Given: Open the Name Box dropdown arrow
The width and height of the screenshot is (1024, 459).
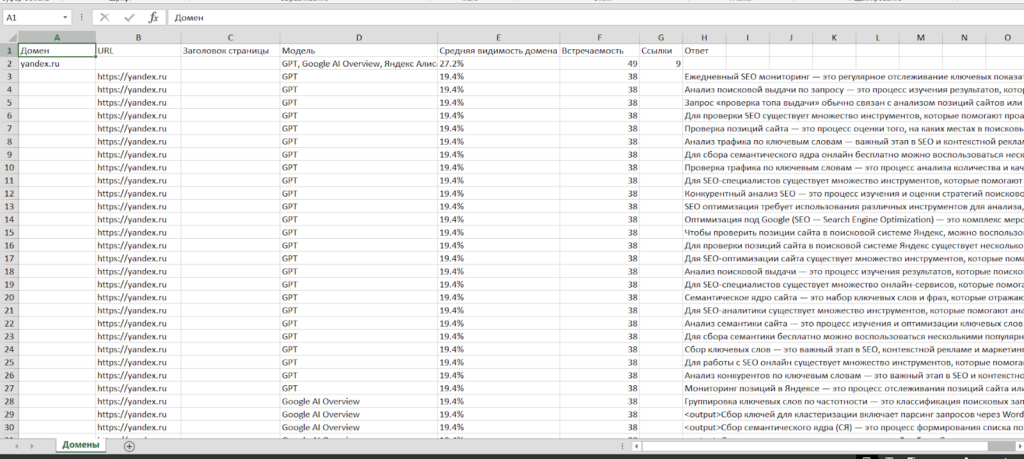Looking at the screenshot, I should pyautogui.click(x=65, y=18).
